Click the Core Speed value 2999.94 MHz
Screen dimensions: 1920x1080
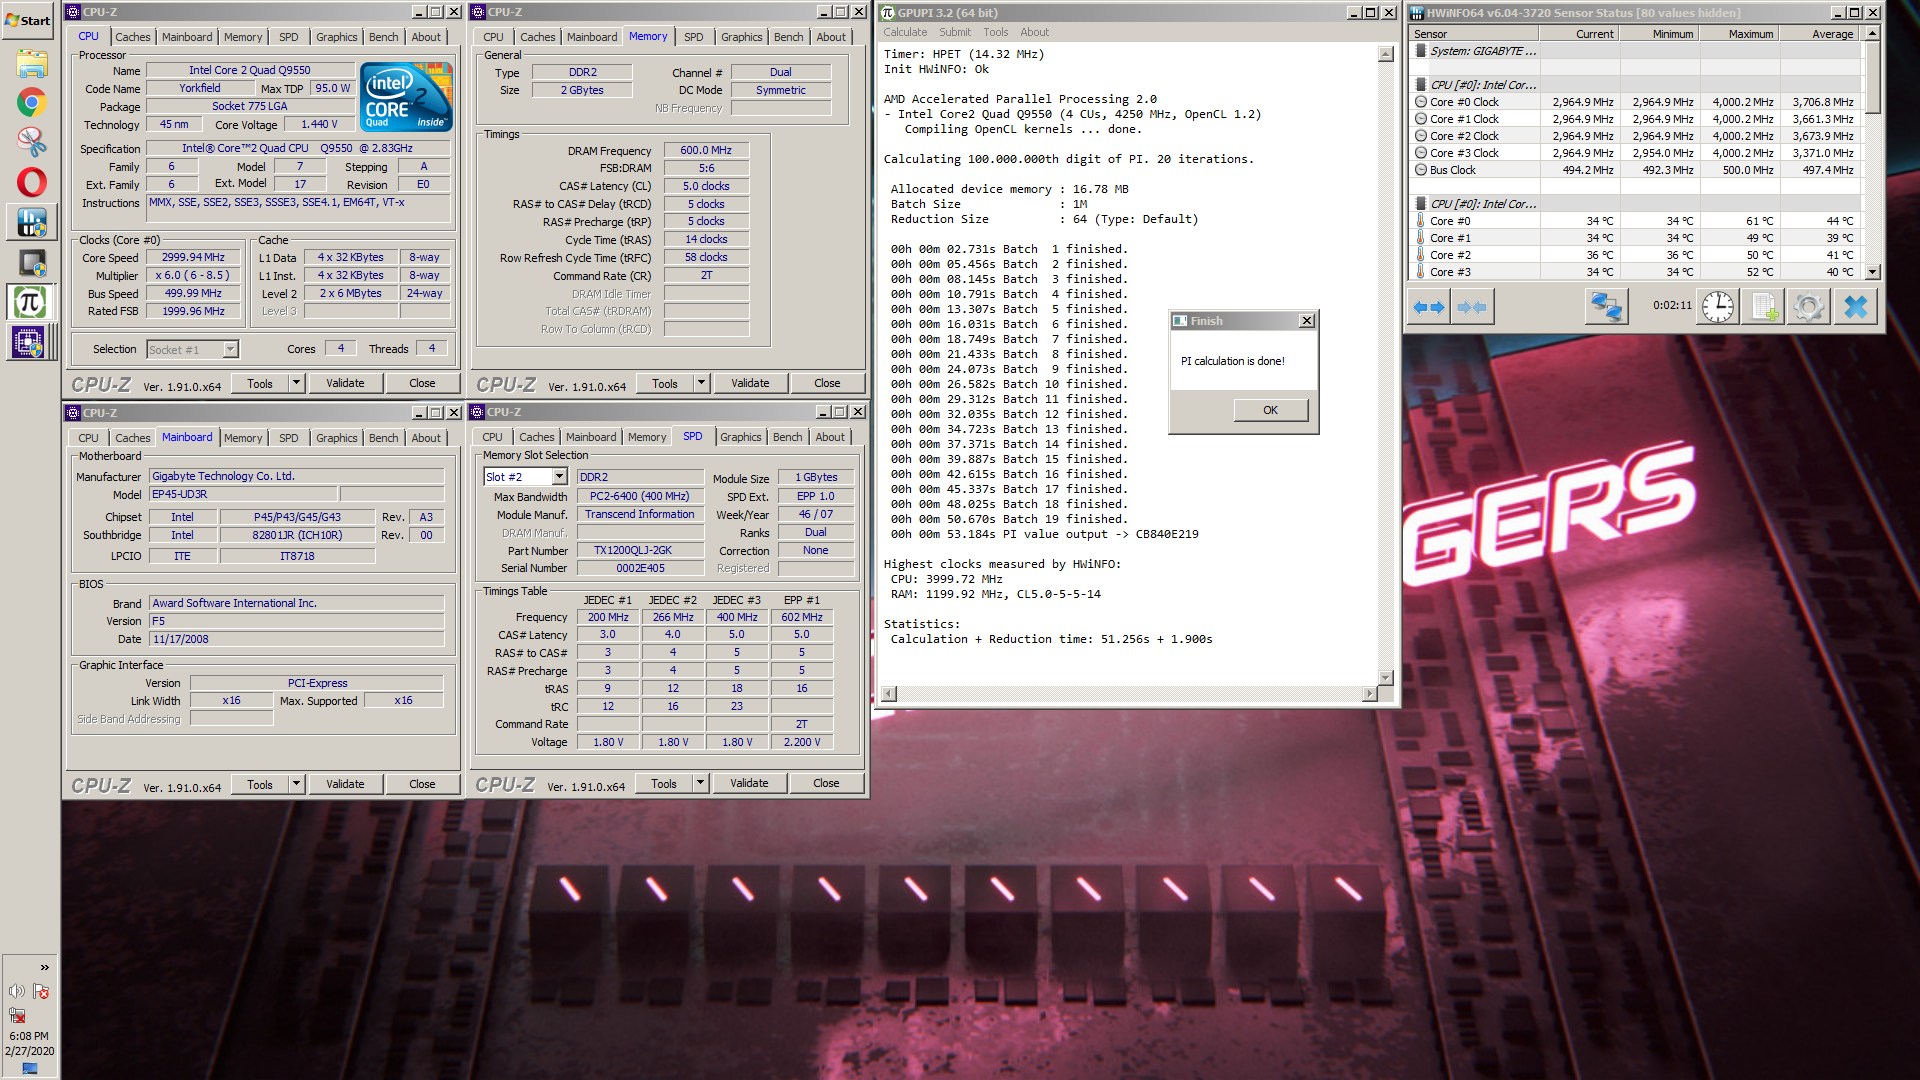193,257
